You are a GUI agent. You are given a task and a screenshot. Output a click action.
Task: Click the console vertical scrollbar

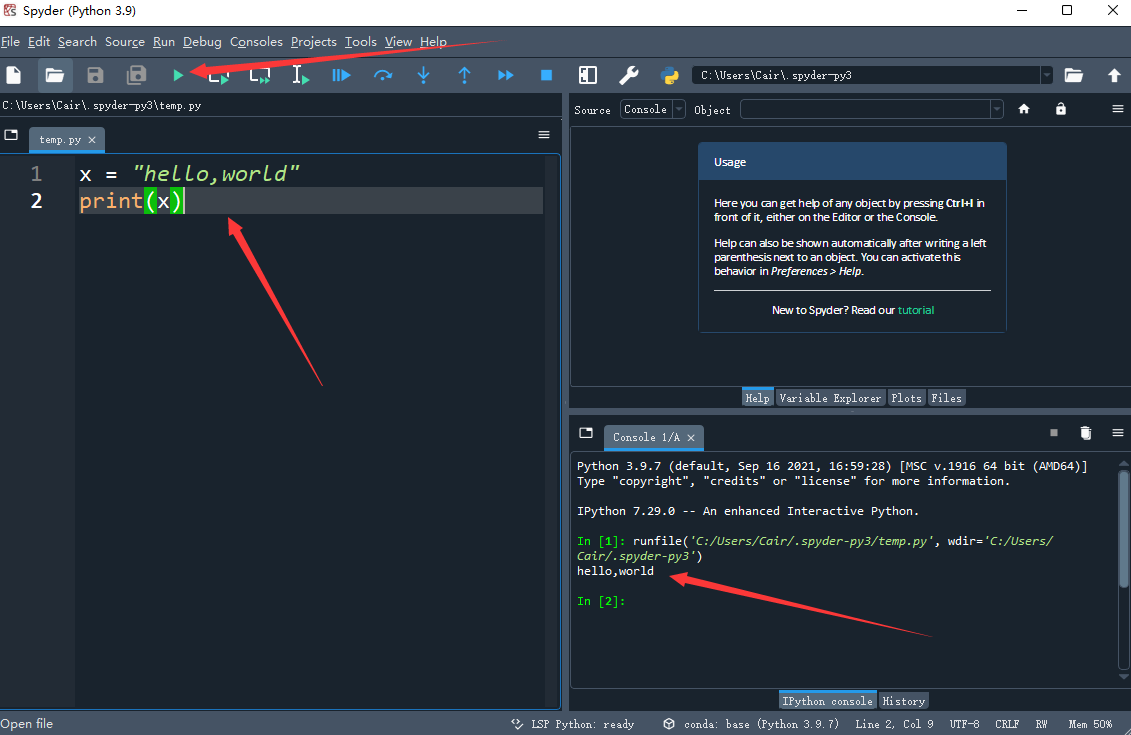click(1123, 529)
